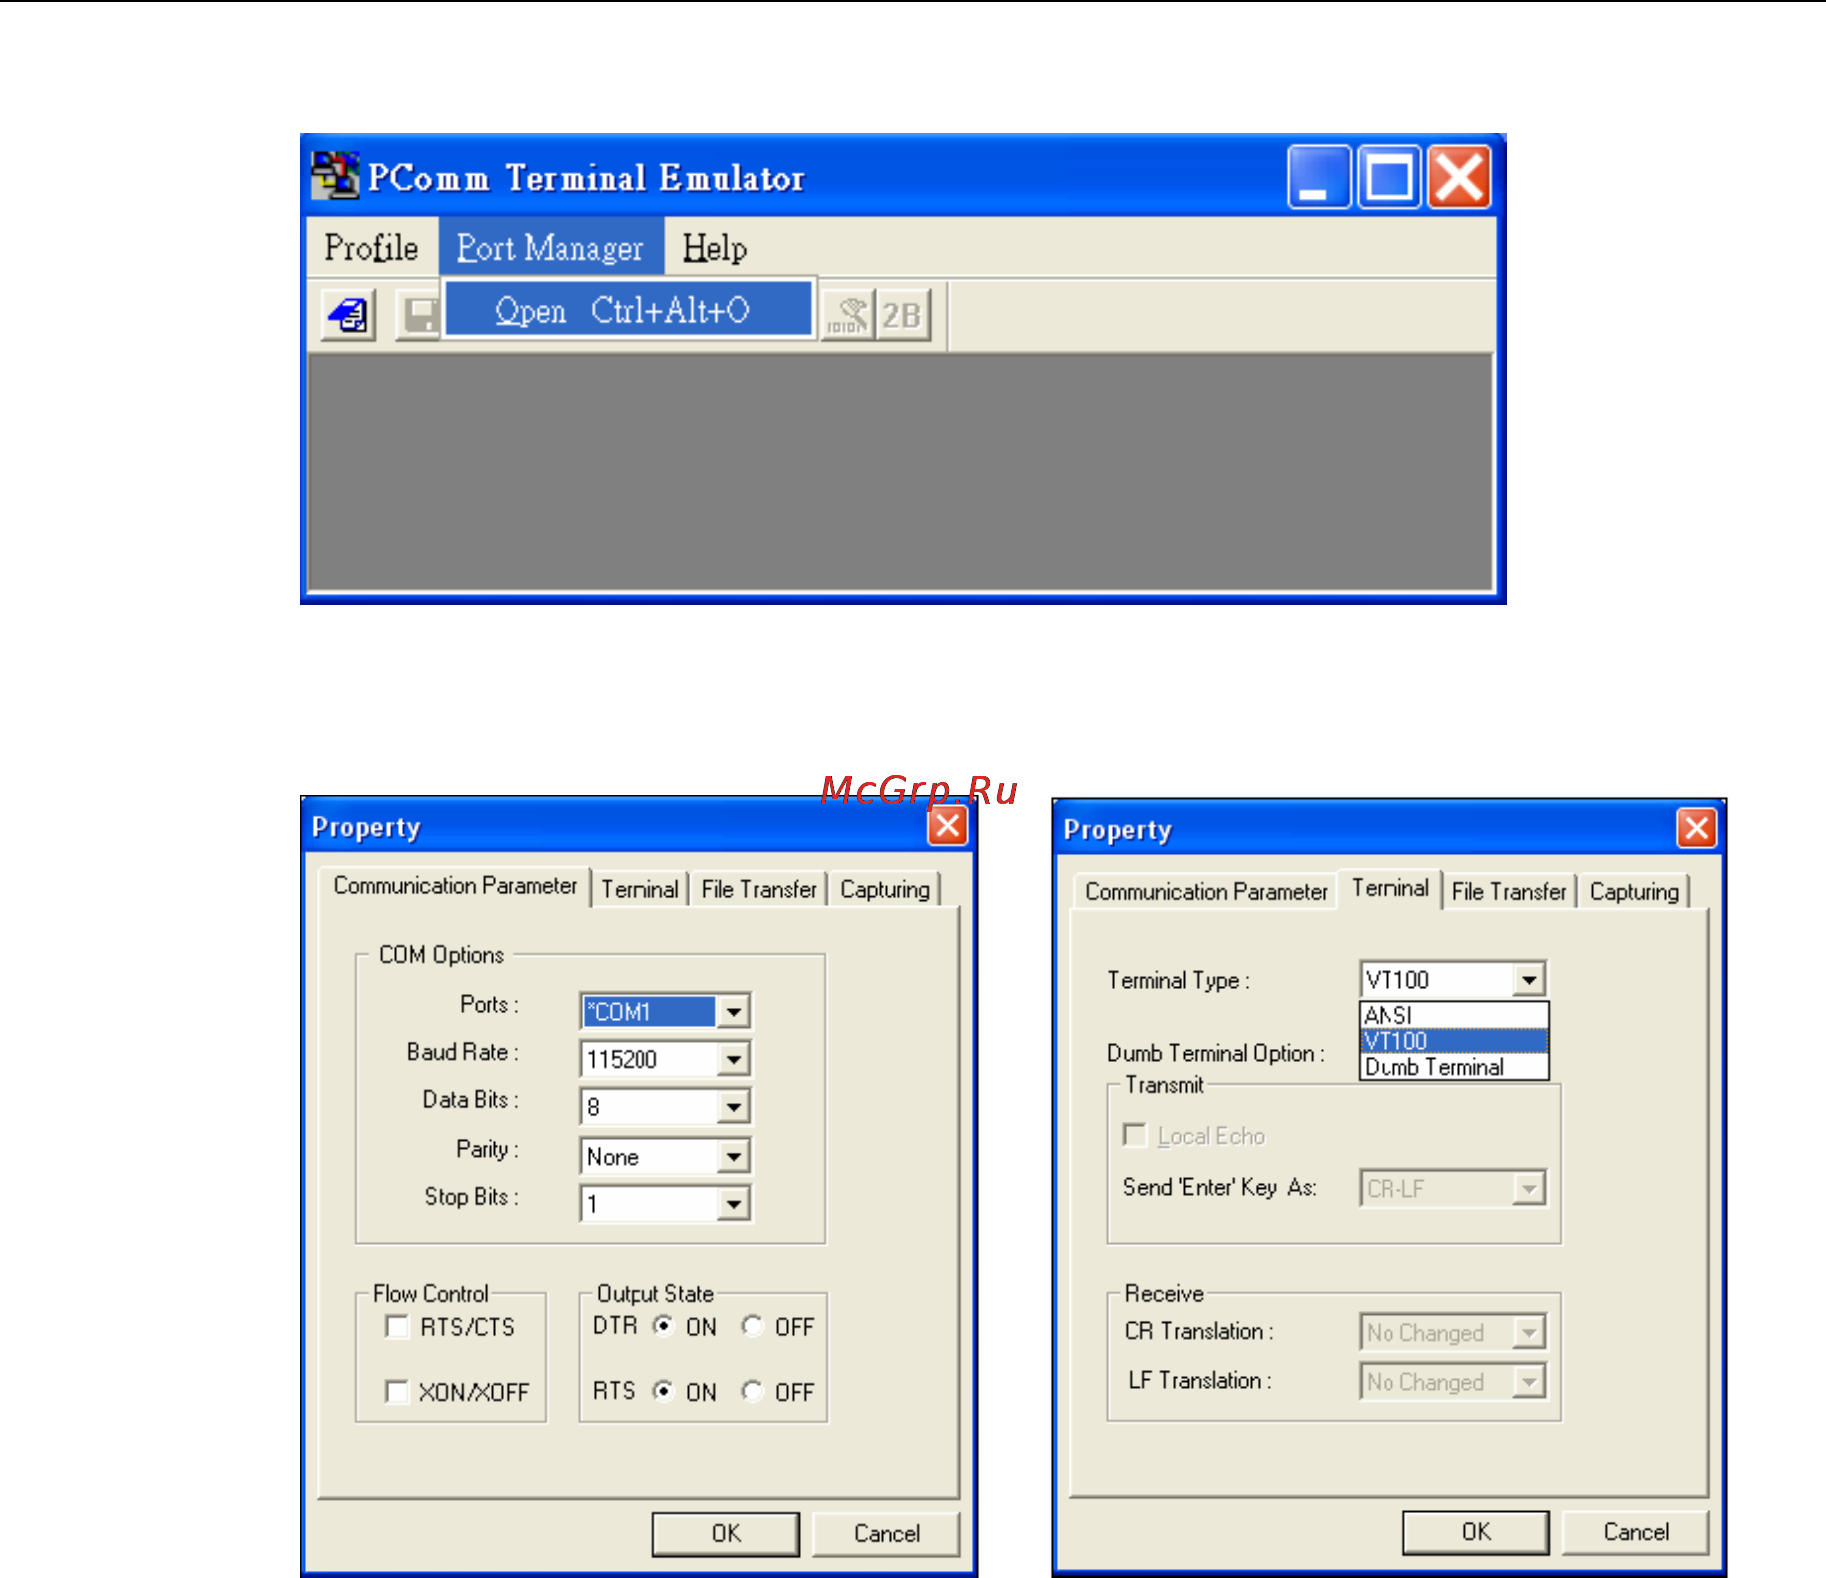Image resolution: width=1826 pixels, height=1578 pixels.
Task: Open the Profile menu
Action: [371, 247]
